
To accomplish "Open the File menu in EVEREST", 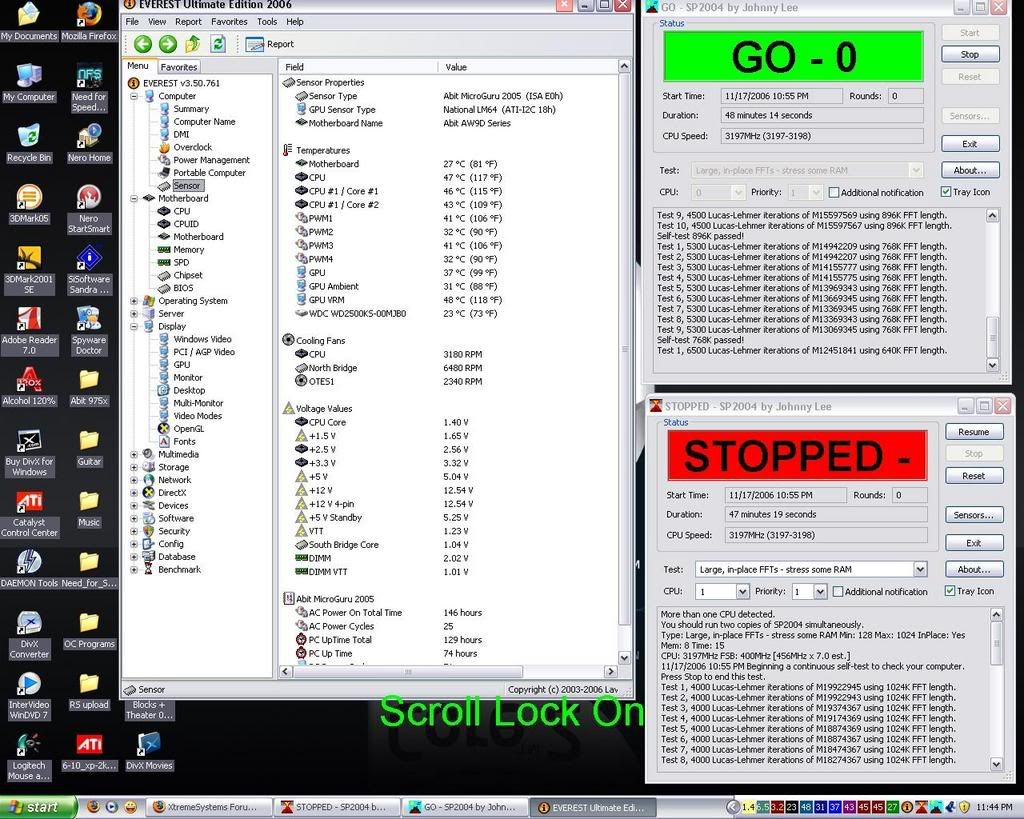I will tap(132, 22).
